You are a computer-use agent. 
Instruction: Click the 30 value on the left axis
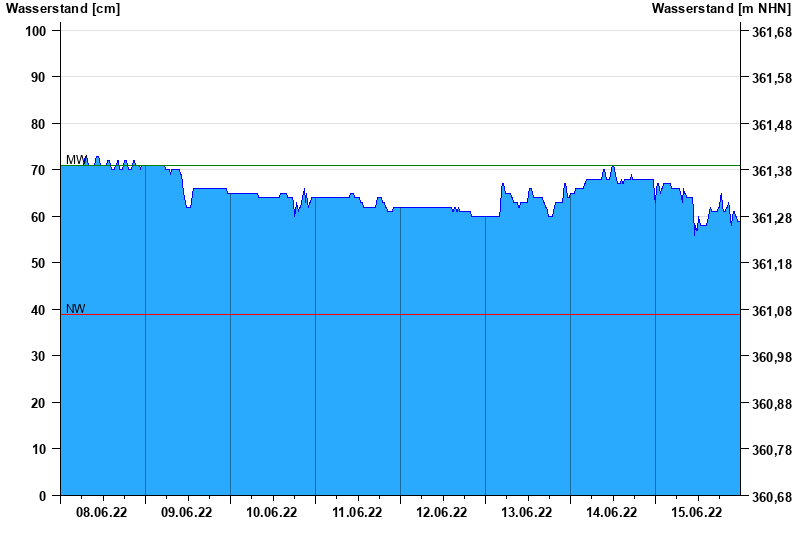(x=39, y=356)
